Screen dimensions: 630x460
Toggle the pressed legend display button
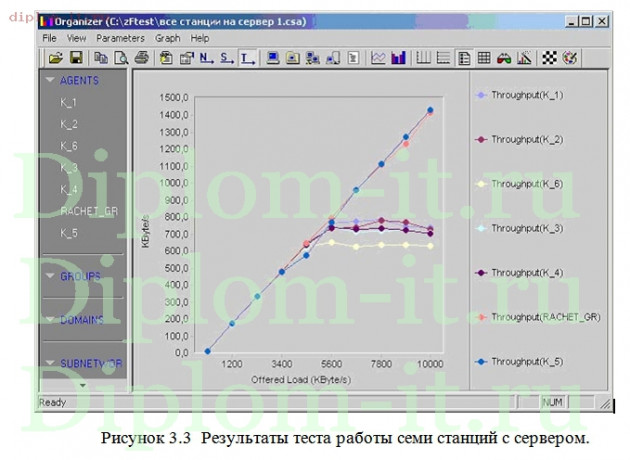(x=464, y=58)
